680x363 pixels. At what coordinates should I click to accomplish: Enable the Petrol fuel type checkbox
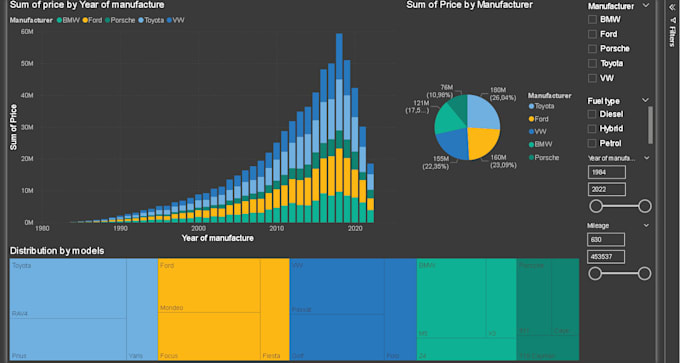click(592, 144)
